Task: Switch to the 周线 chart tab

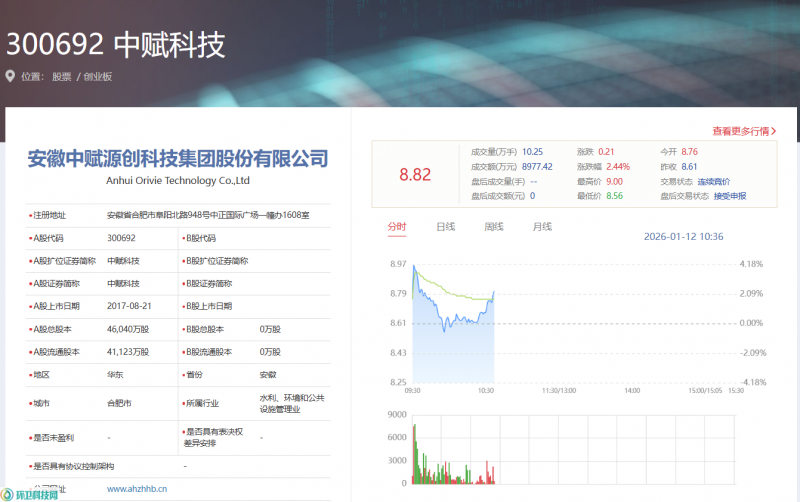Action: (x=494, y=227)
